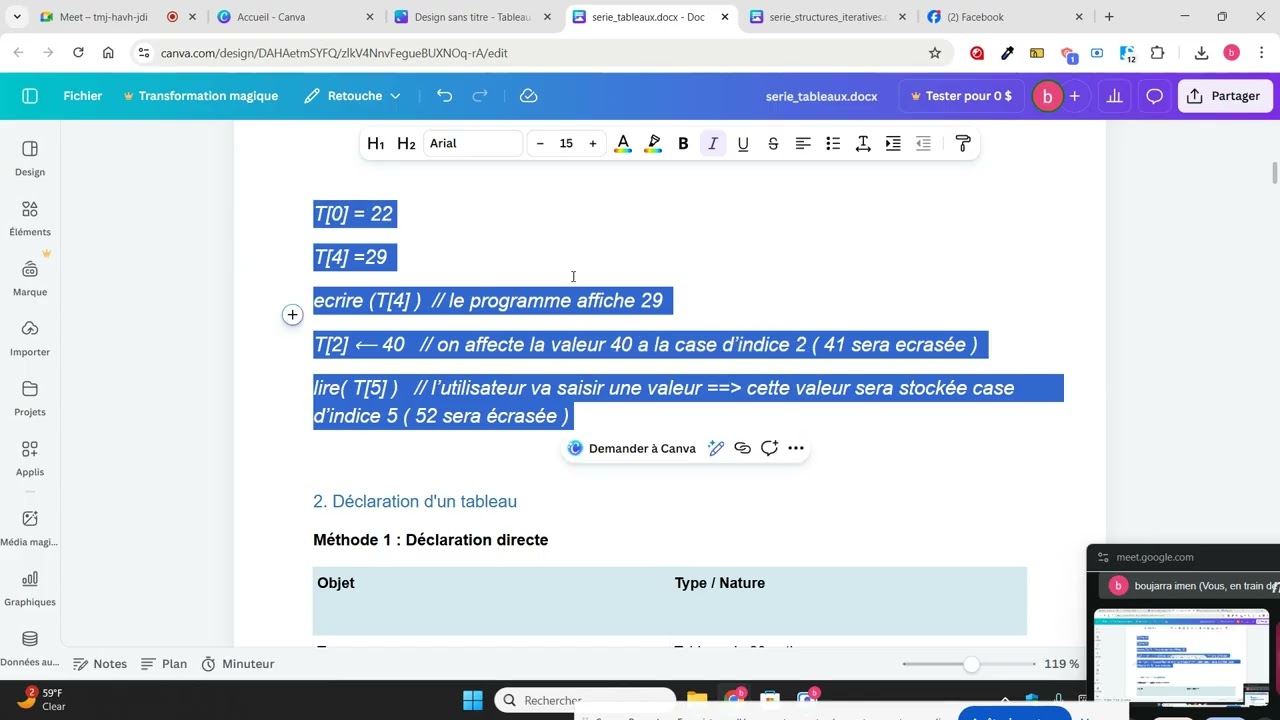Open more options in floating toolbar
Screen dimensions: 1280x720
(x=796, y=449)
